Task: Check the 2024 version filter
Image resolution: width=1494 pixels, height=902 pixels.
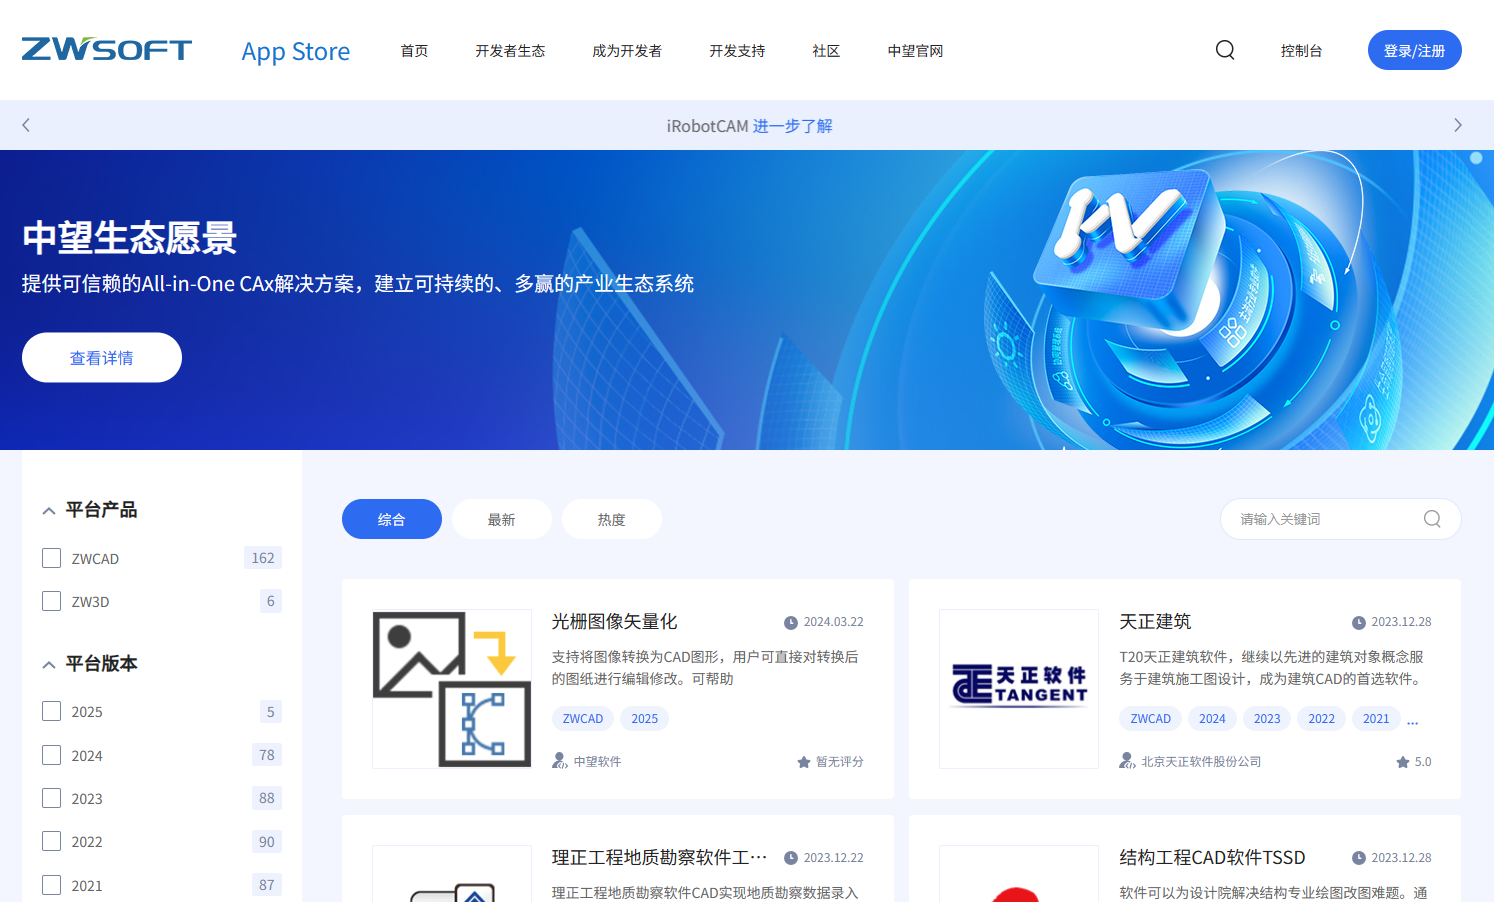Action: 52,755
